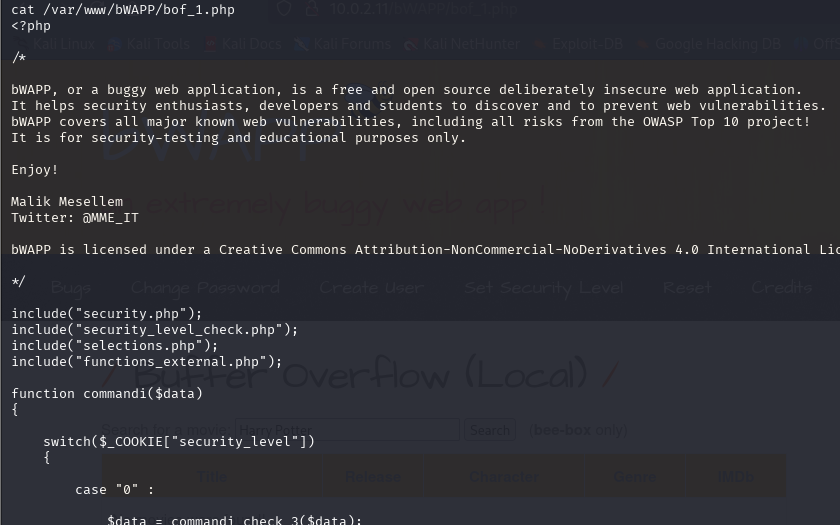Open the Kali Docs bookmark

(245, 45)
